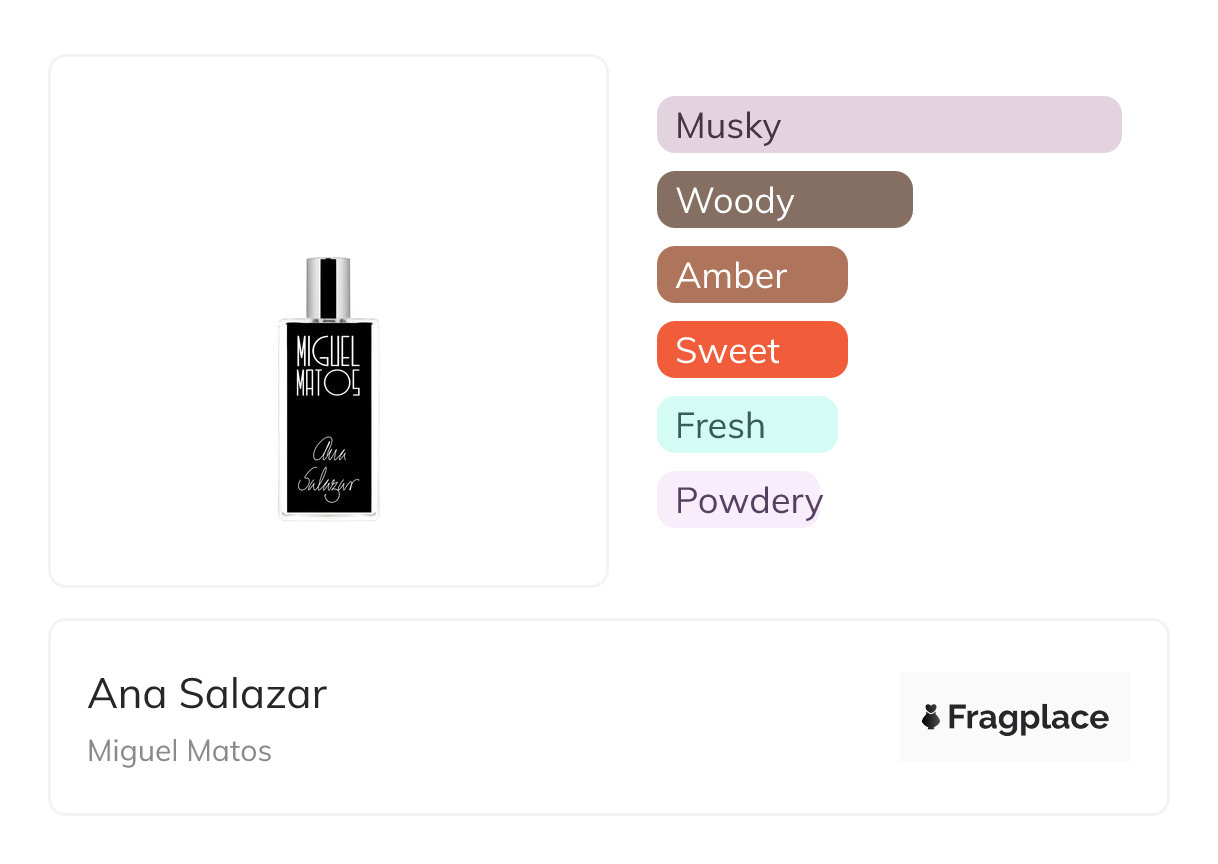1218x864 pixels.
Task: Select the Musky accord bar
Action: [888, 125]
